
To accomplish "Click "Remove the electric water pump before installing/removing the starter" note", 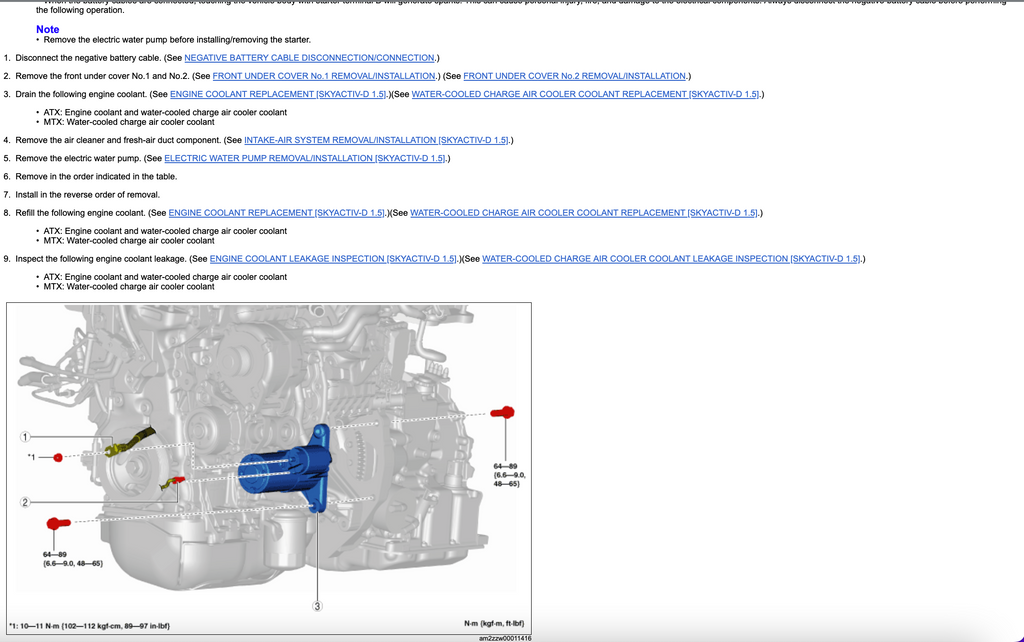I will click(177, 40).
